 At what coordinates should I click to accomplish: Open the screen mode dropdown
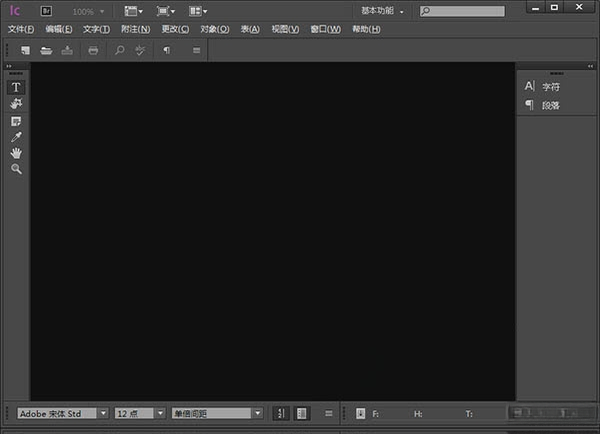click(x=165, y=11)
